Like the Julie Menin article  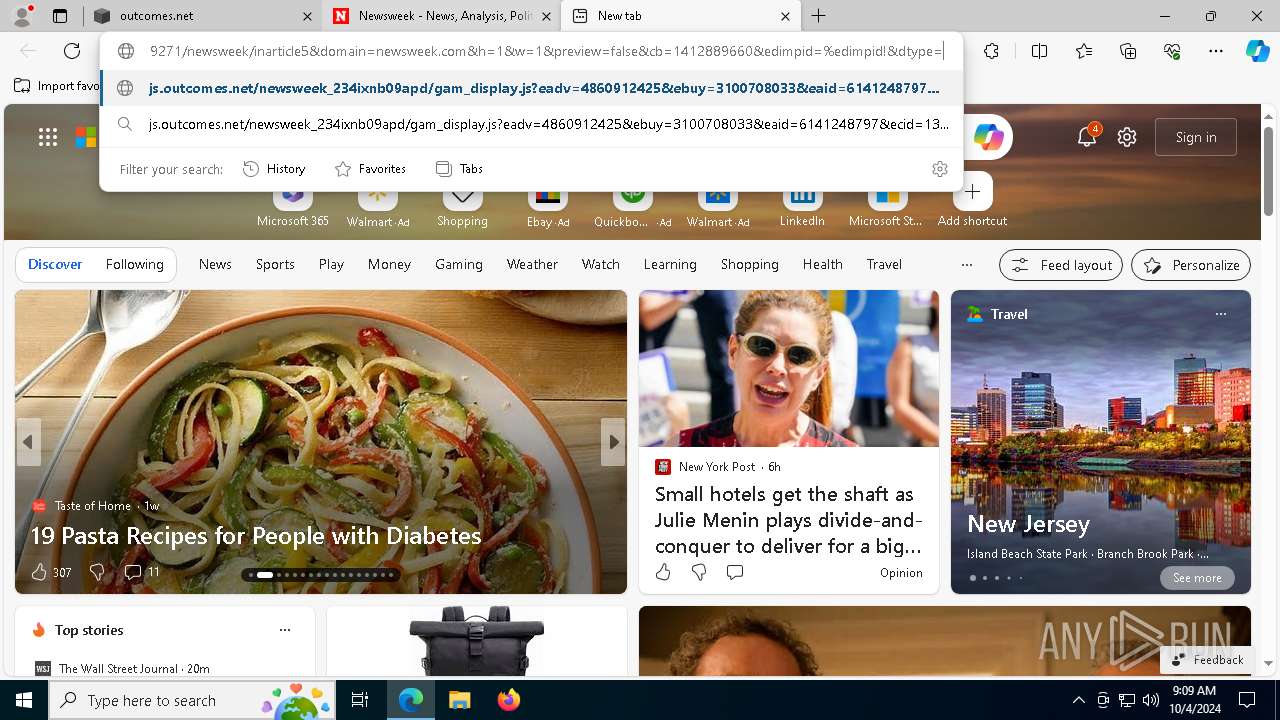[x=663, y=572]
